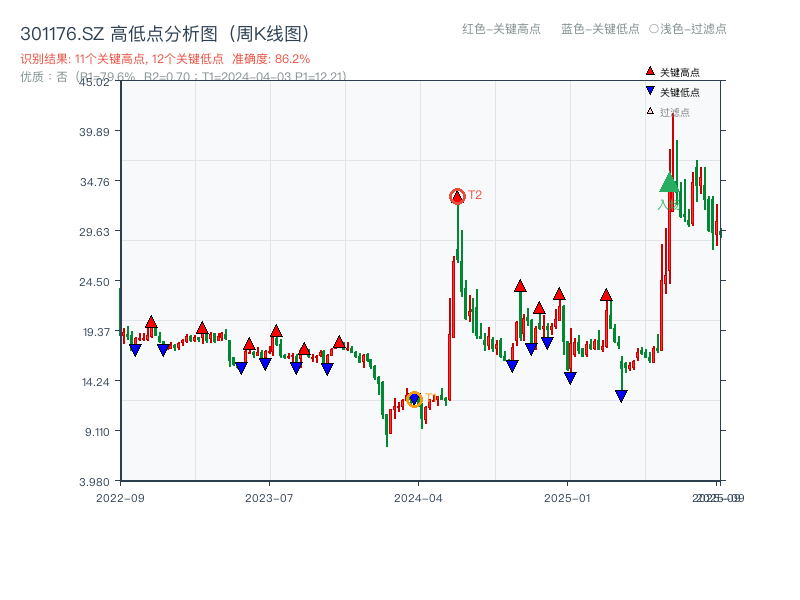
Task: Click x-axis date 2024-04
Action: (418, 498)
